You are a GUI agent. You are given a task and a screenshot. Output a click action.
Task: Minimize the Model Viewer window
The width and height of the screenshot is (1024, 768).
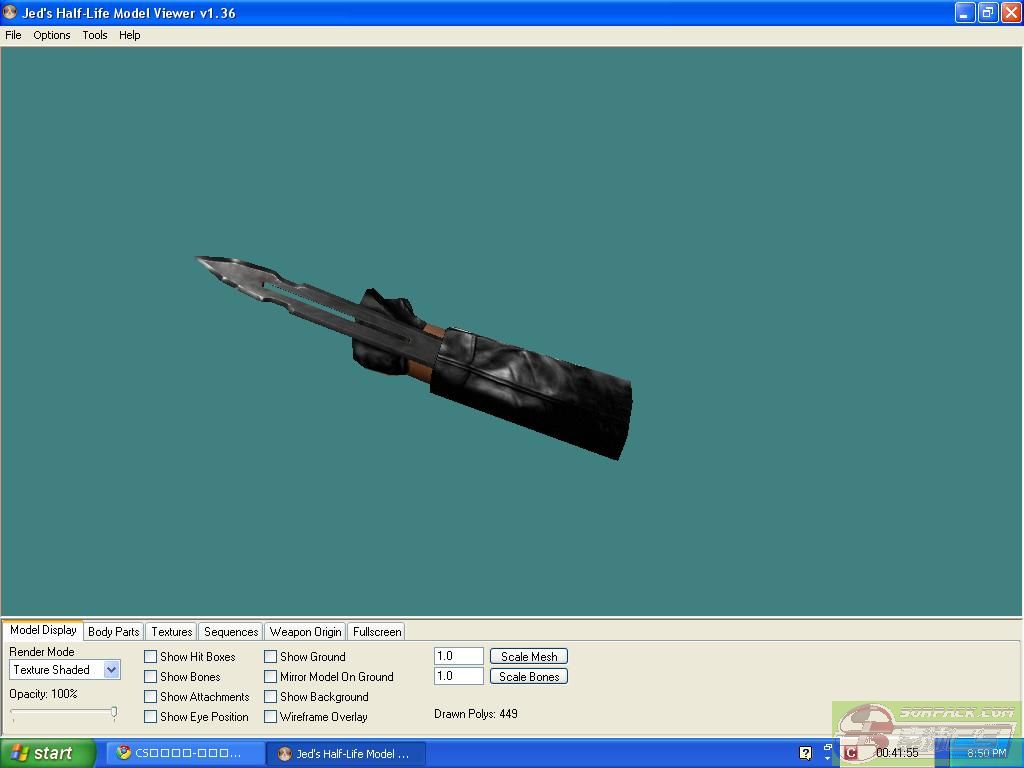click(x=965, y=12)
